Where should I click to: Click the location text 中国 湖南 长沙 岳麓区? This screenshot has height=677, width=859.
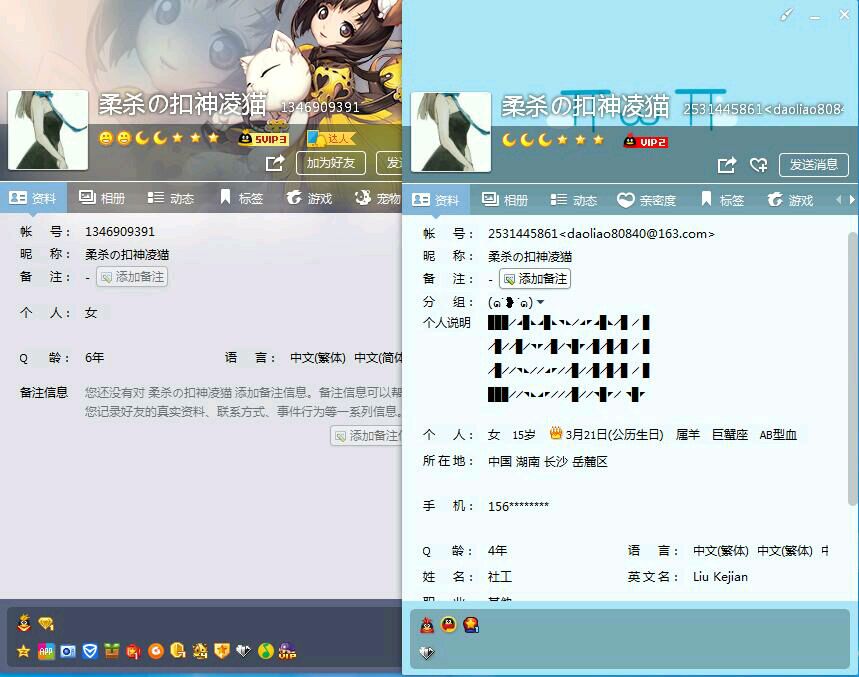point(548,461)
